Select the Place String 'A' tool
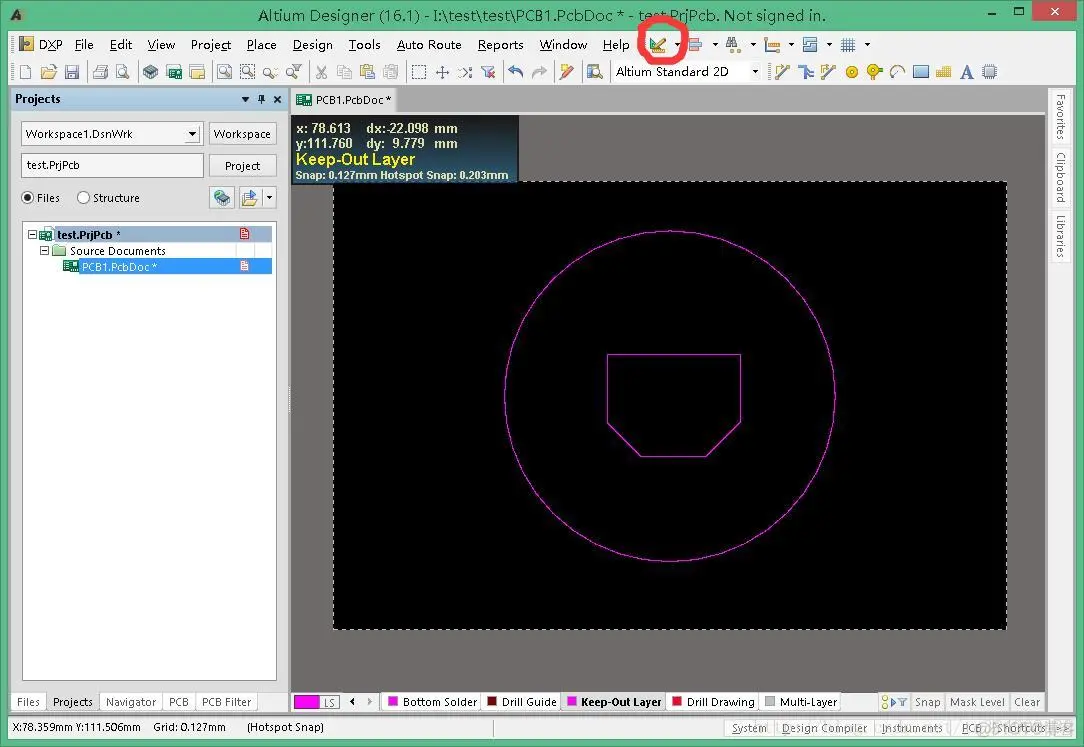Image resolution: width=1084 pixels, height=747 pixels. 967,72
